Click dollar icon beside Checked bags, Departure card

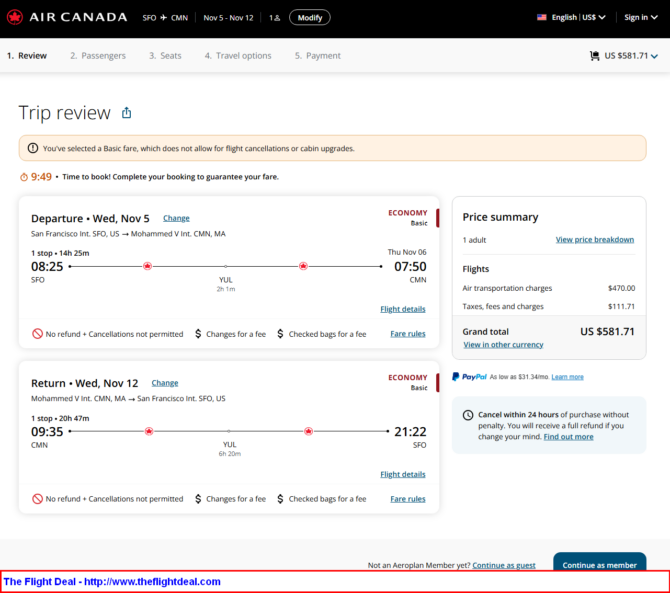280,334
